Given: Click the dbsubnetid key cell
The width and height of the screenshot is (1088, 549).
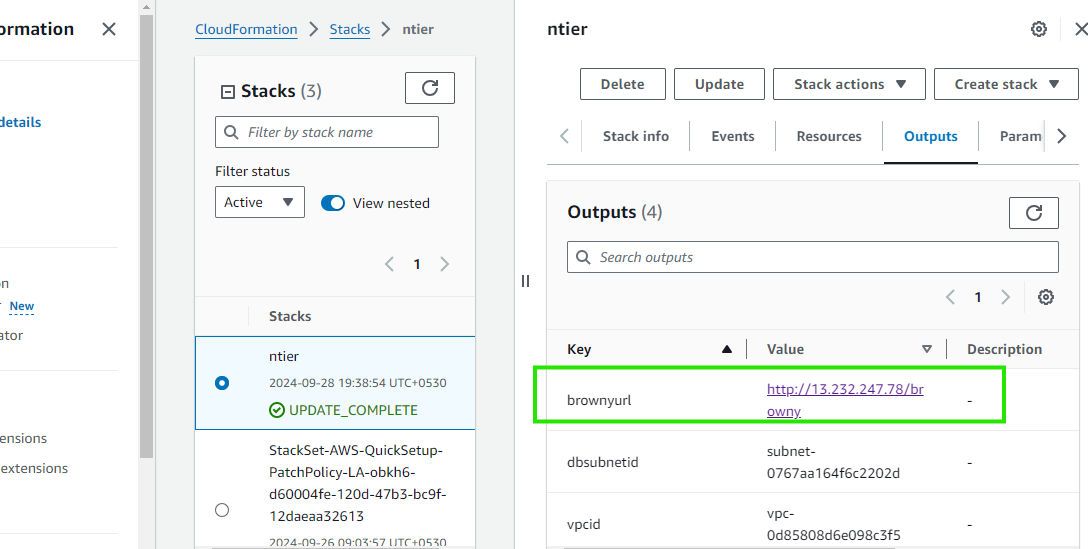Looking at the screenshot, I should pos(602,462).
